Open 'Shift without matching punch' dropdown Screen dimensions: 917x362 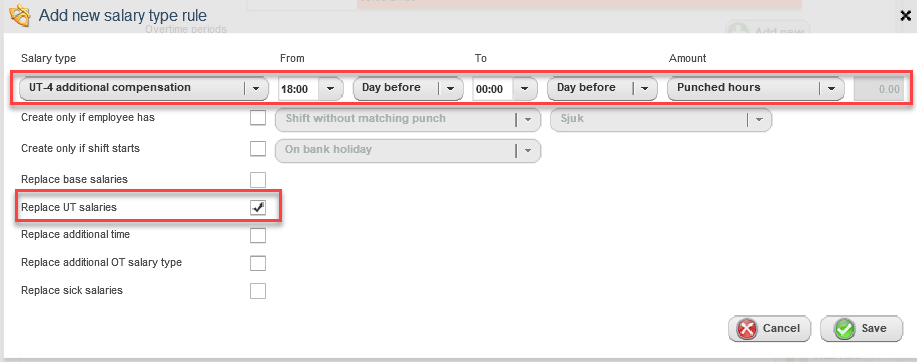pos(408,119)
